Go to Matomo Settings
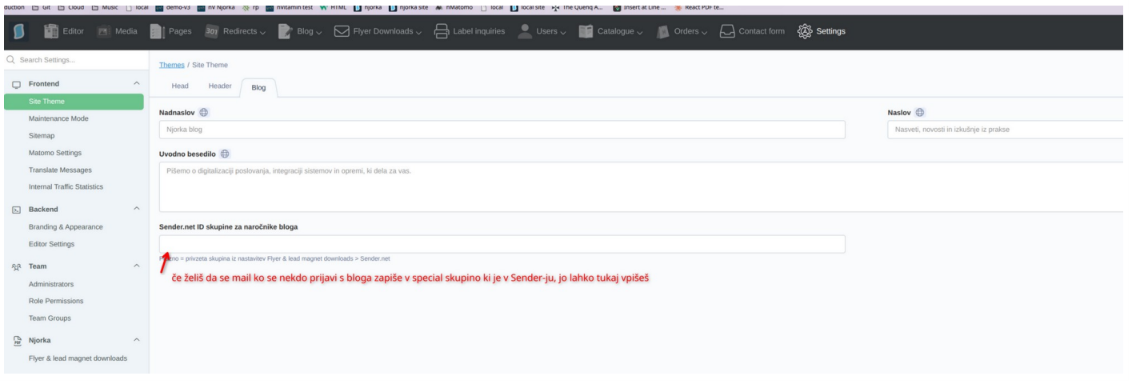The image size is (1129, 381). [55, 153]
